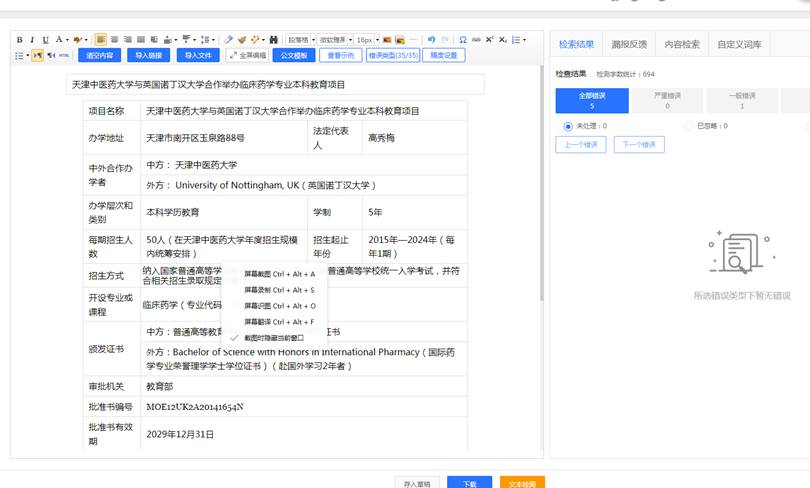Screen dimensions: 810x488
Task: Select the serious-errors filter showing 0
Action: (667, 101)
